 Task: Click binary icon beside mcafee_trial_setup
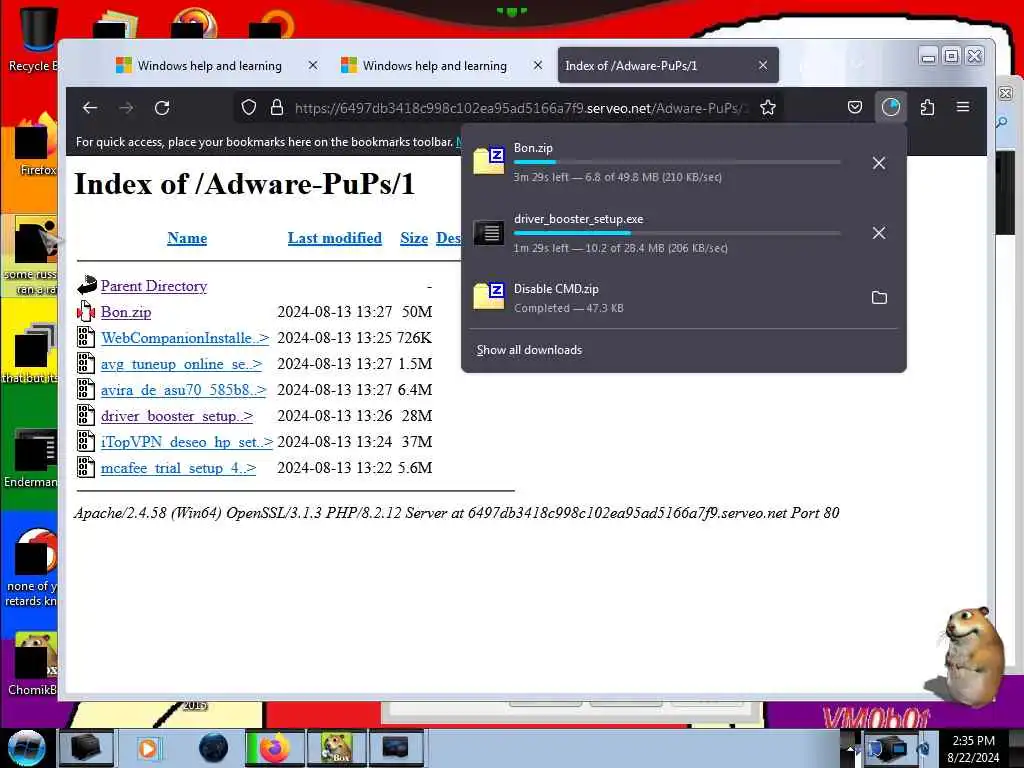click(86, 468)
